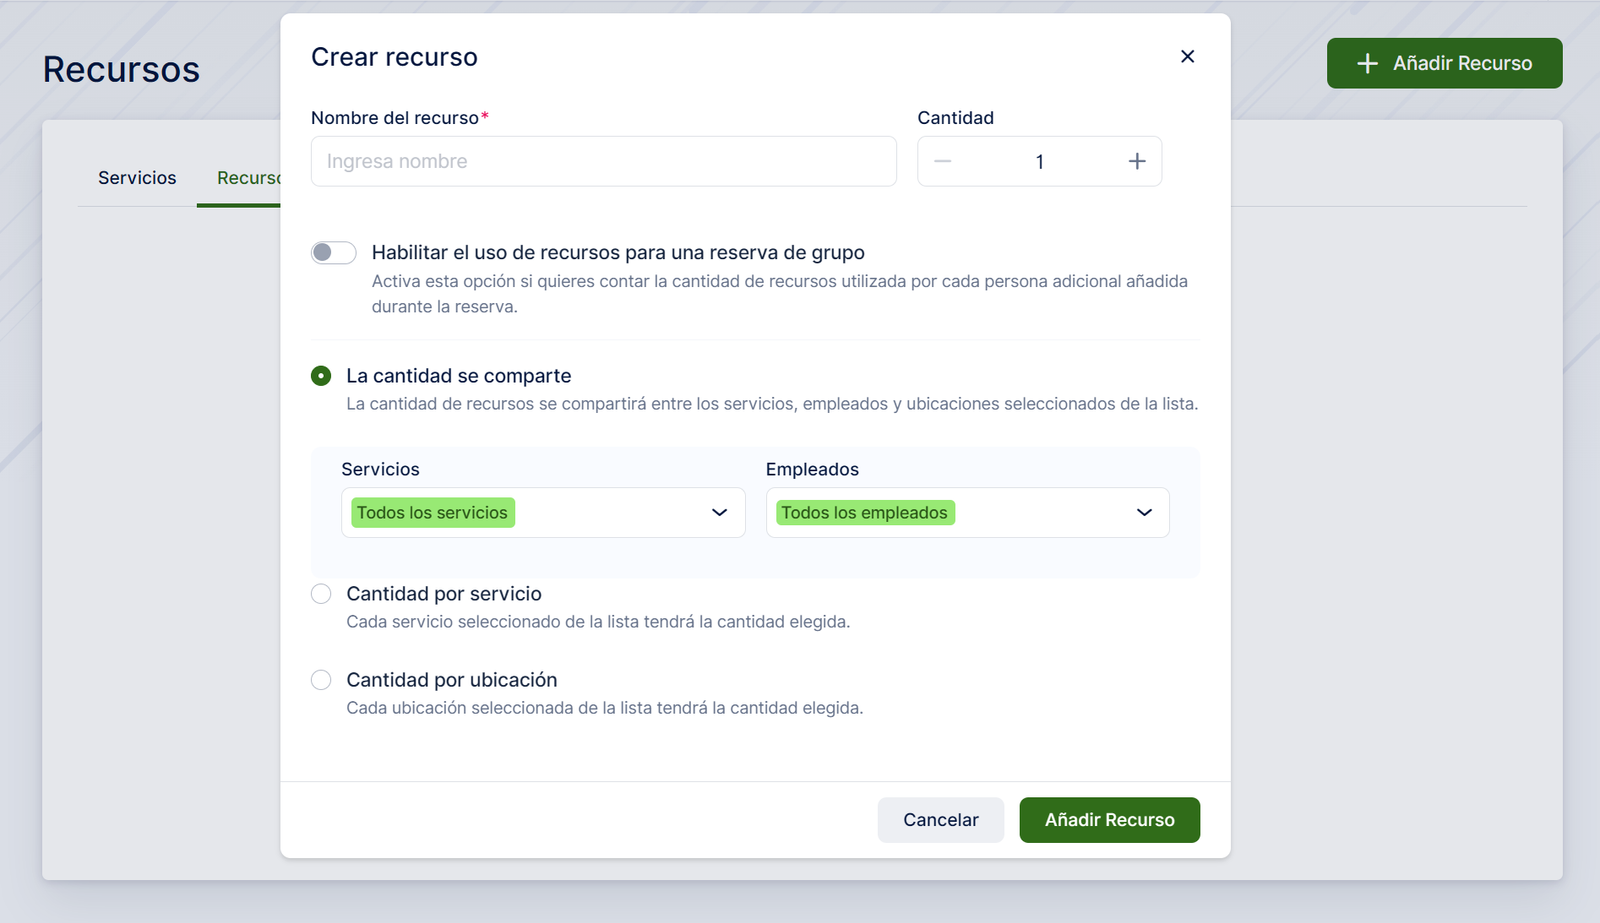Select the La cantidad se comparte option

pos(321,376)
